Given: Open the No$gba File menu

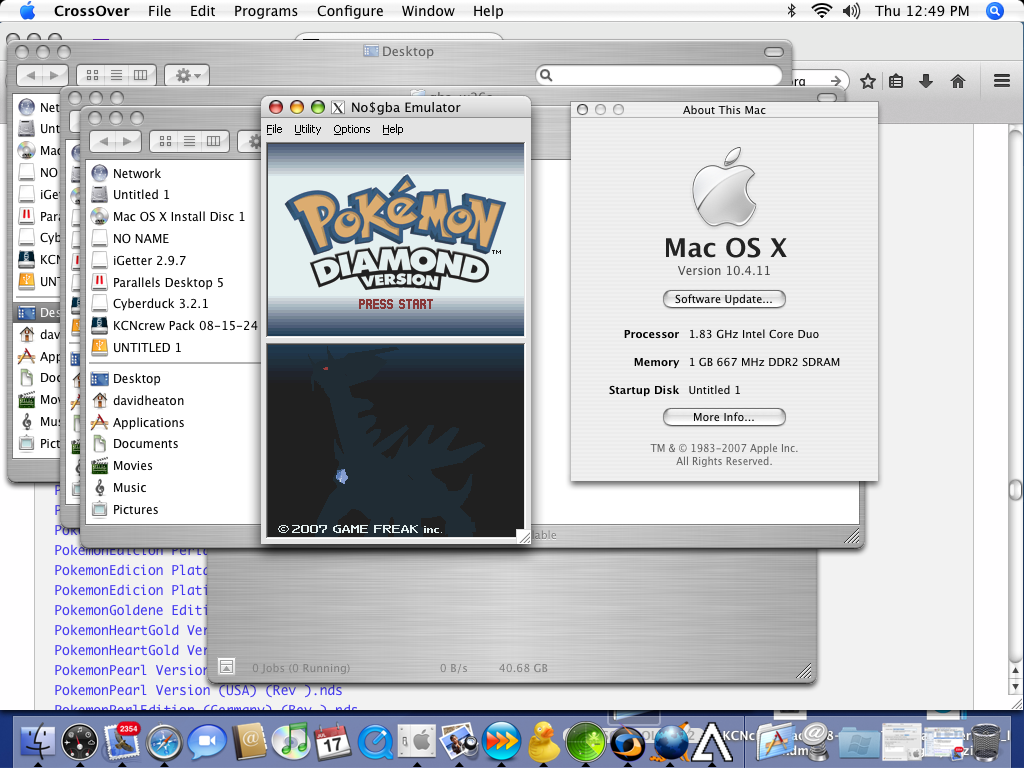Looking at the screenshot, I should [x=274, y=129].
